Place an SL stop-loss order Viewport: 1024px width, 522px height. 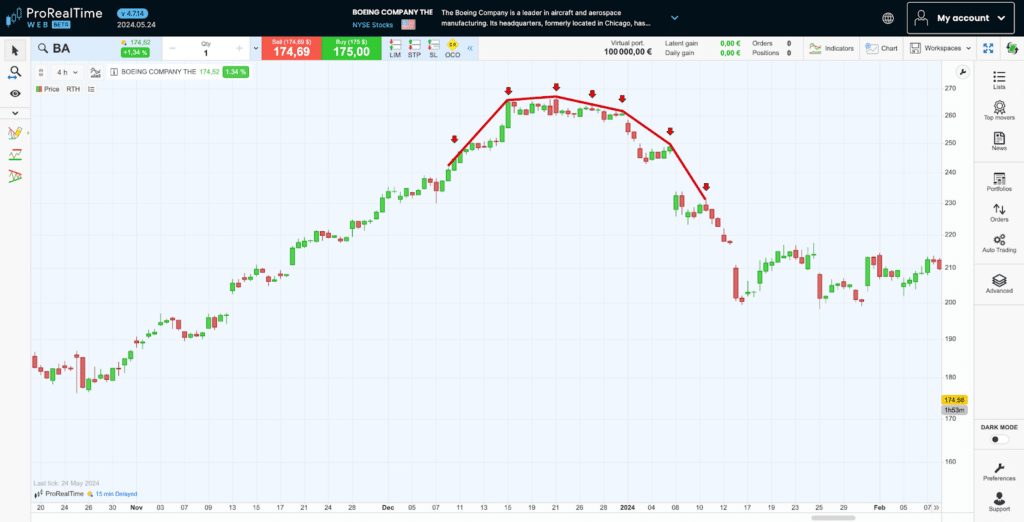[x=433, y=49]
